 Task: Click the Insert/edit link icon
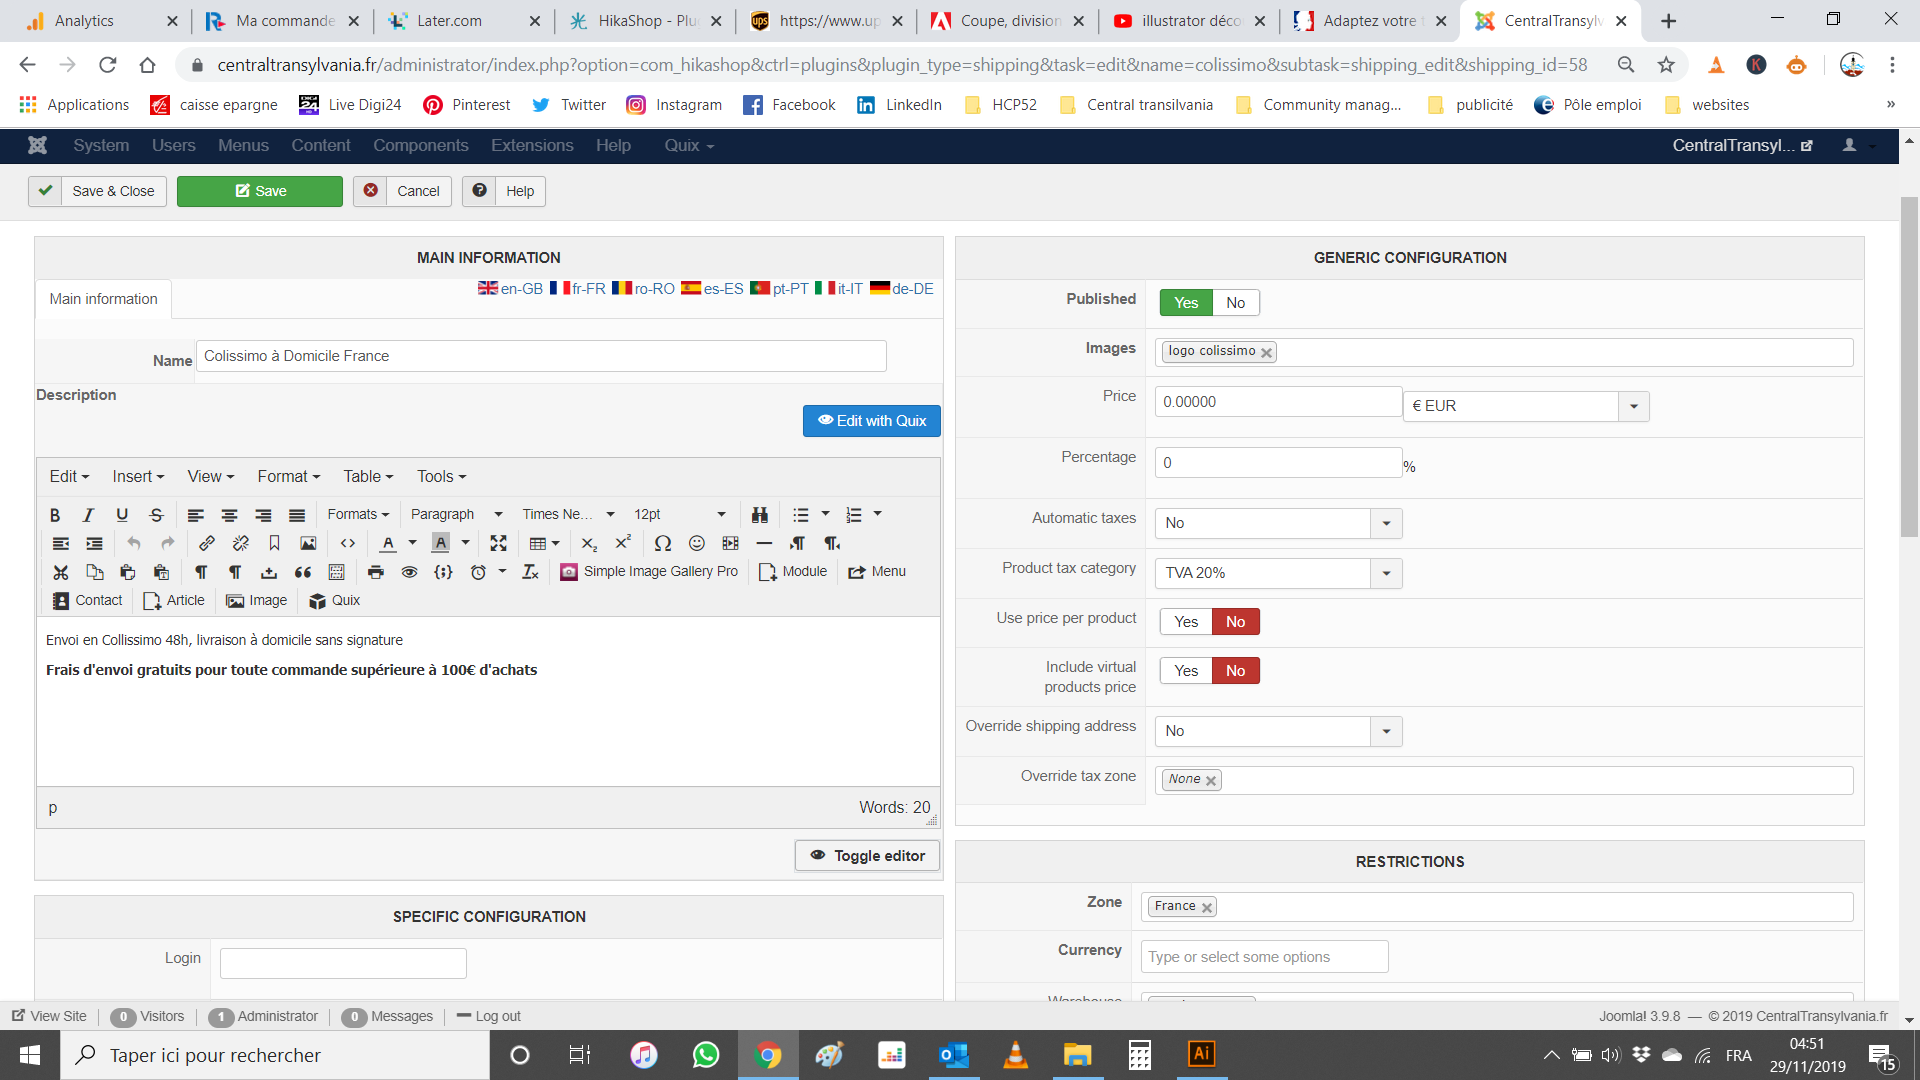[207, 543]
